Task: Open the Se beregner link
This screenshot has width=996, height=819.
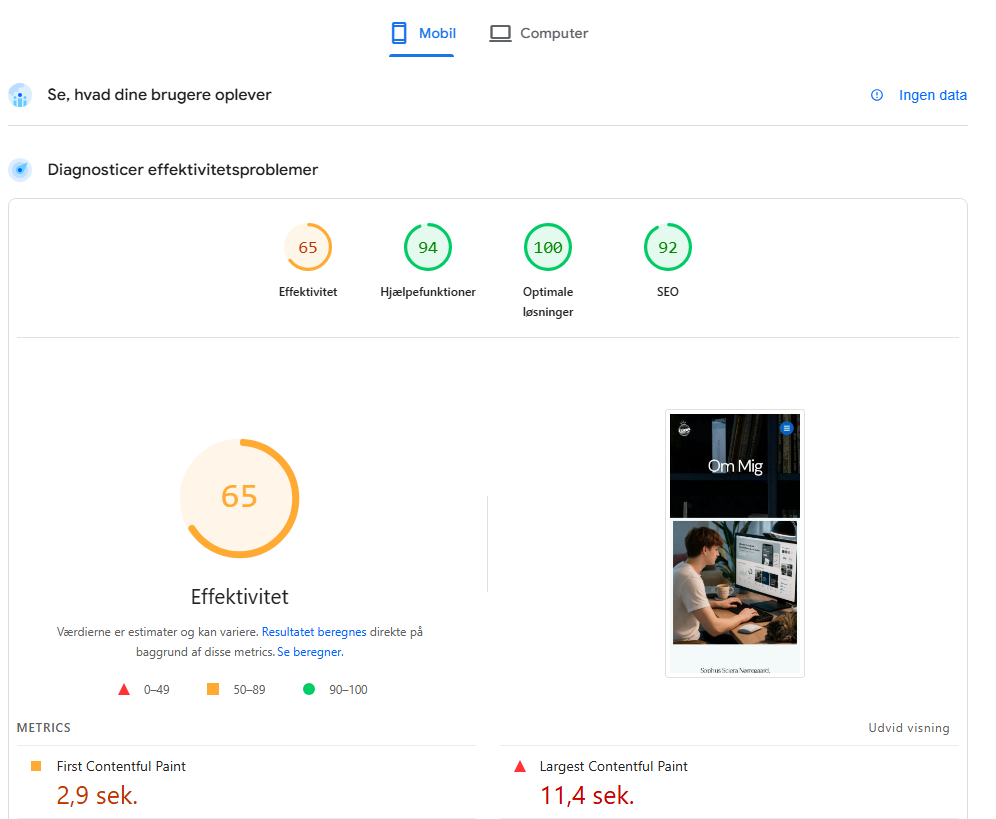Action: point(310,652)
